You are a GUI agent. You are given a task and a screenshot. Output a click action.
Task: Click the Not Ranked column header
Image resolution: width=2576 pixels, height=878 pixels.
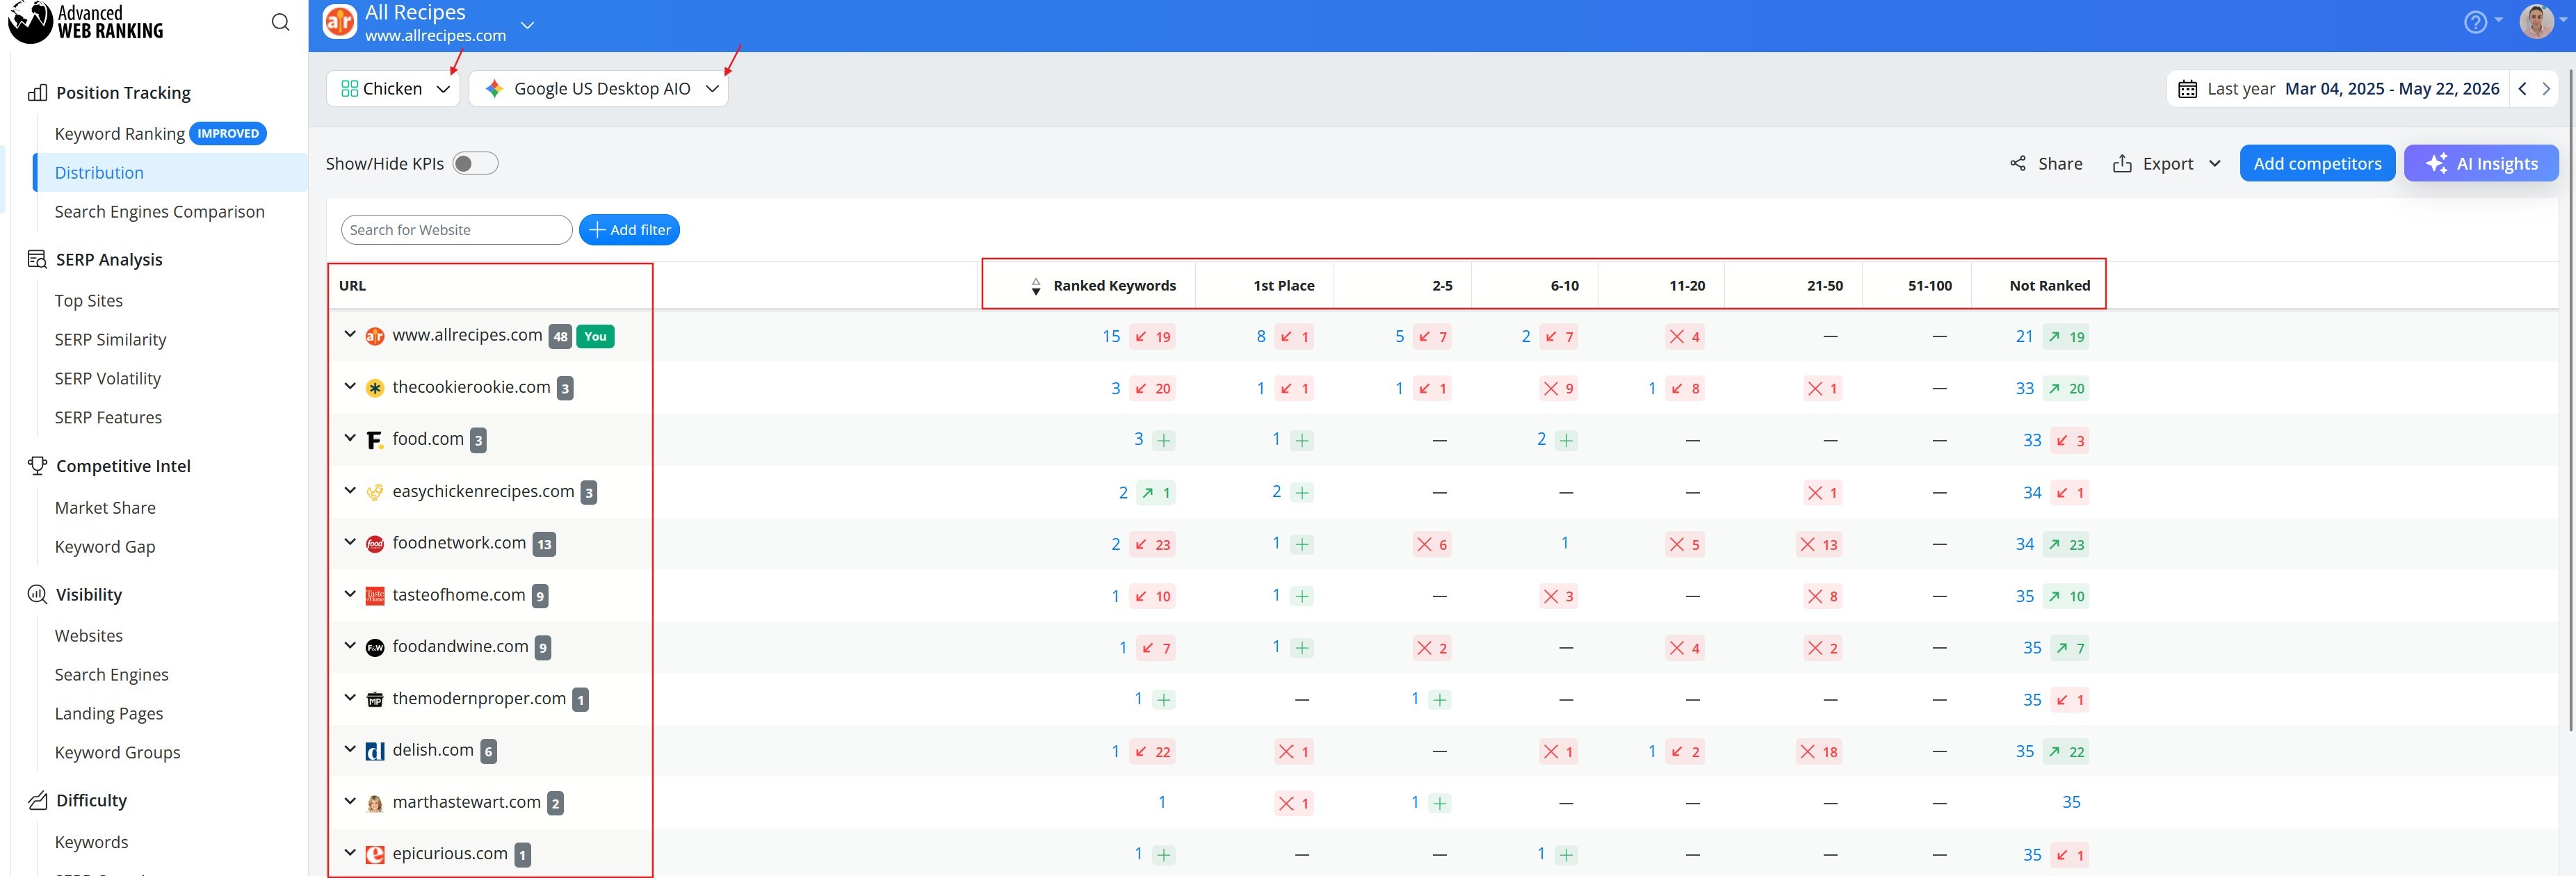point(2049,286)
